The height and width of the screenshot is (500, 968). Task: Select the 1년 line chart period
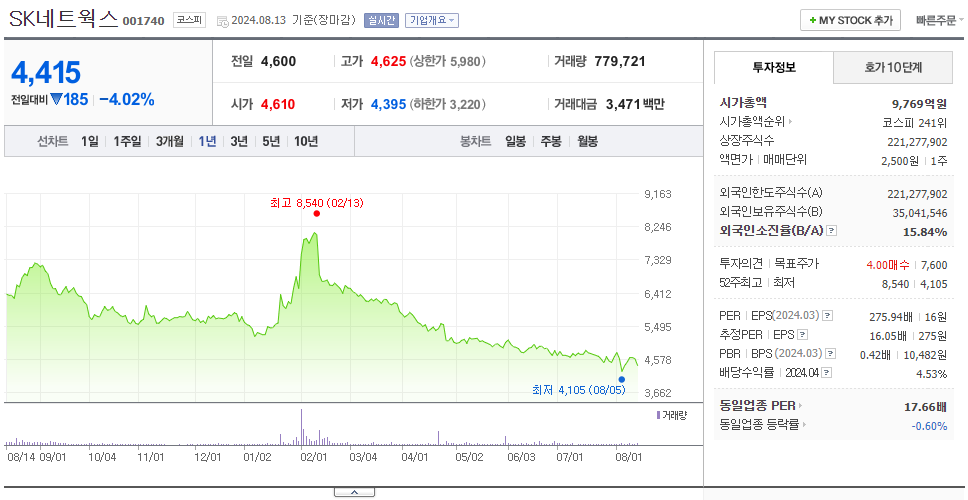pos(207,141)
